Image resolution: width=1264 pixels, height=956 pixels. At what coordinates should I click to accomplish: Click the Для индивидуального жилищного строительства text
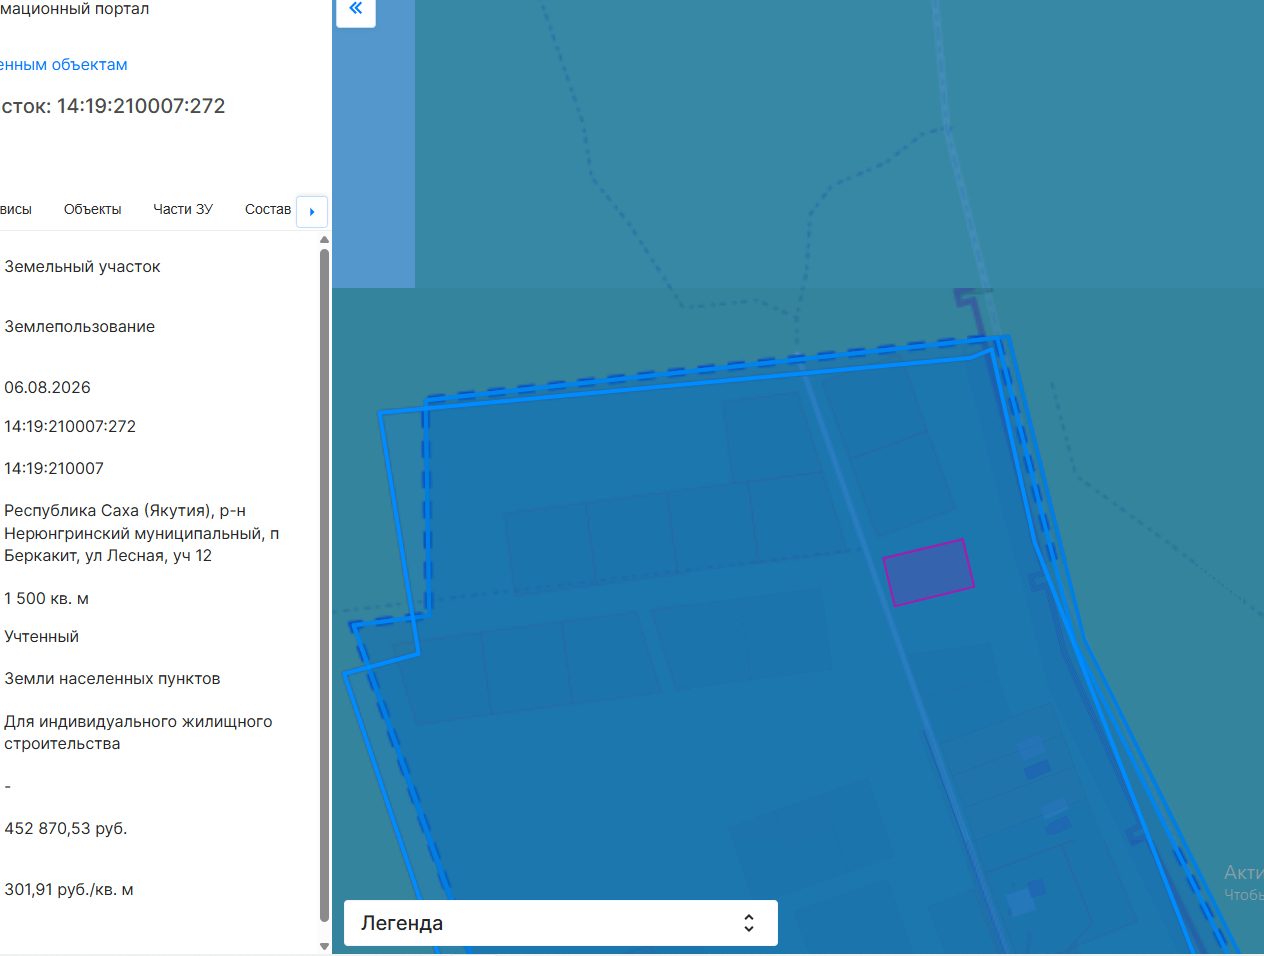[138, 732]
